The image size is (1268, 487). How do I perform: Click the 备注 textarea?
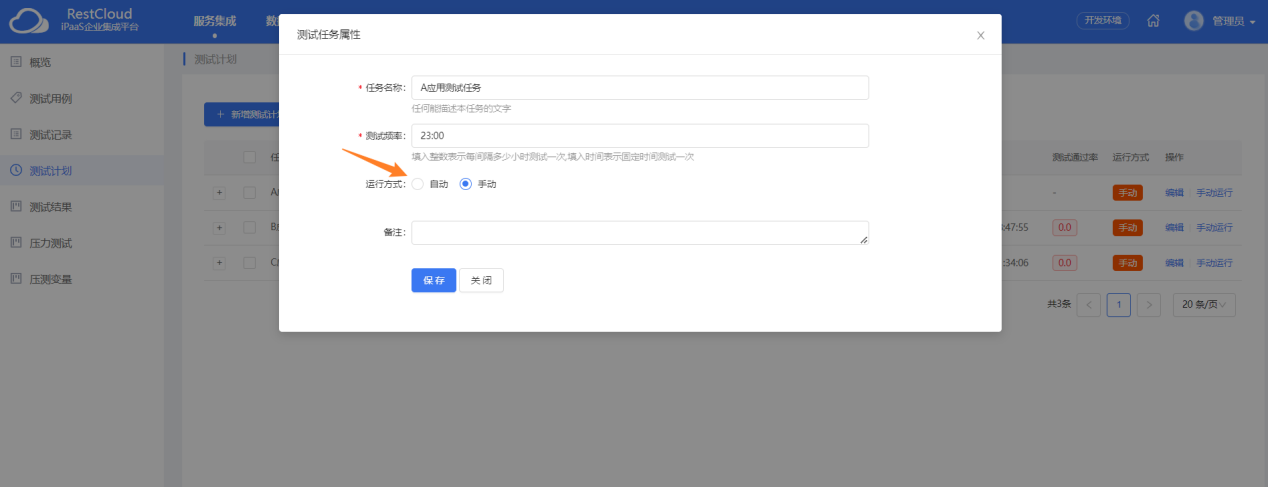(640, 232)
